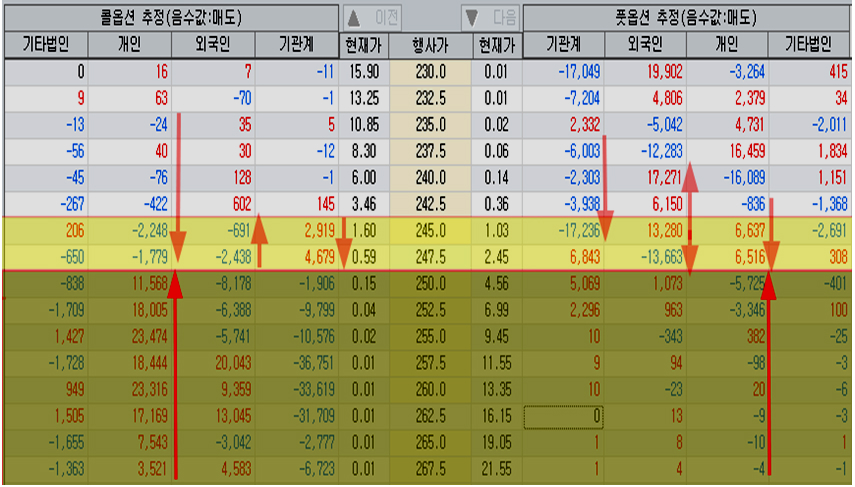The width and height of the screenshot is (855, 487).
Task: Select the 풋옵션 추정 section header
Action: pos(687,17)
